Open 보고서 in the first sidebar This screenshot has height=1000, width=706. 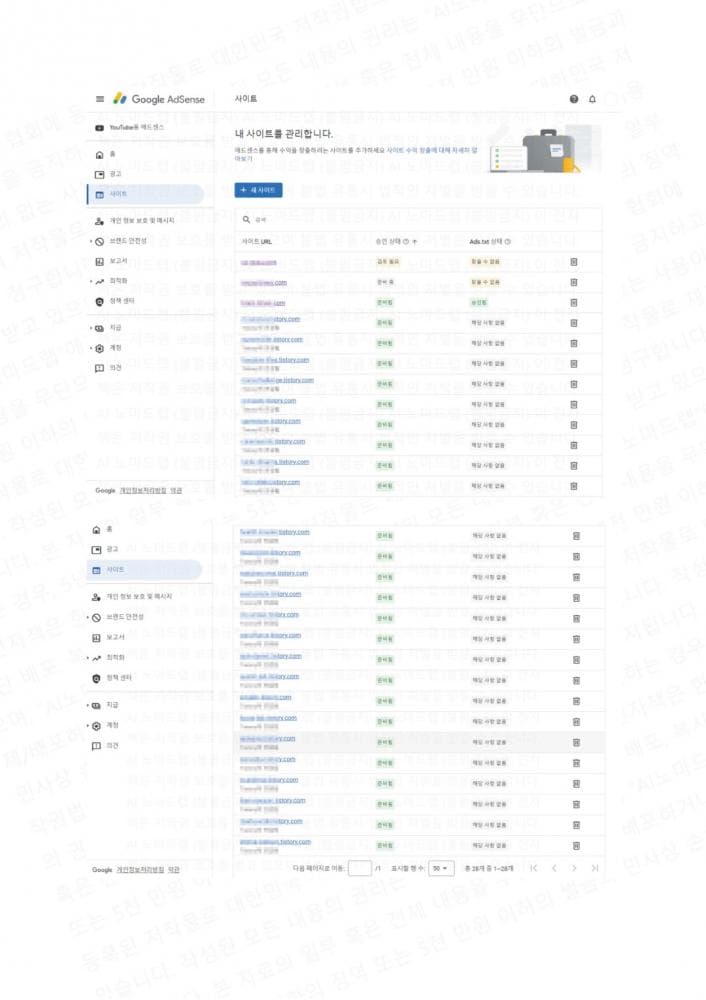(112, 261)
